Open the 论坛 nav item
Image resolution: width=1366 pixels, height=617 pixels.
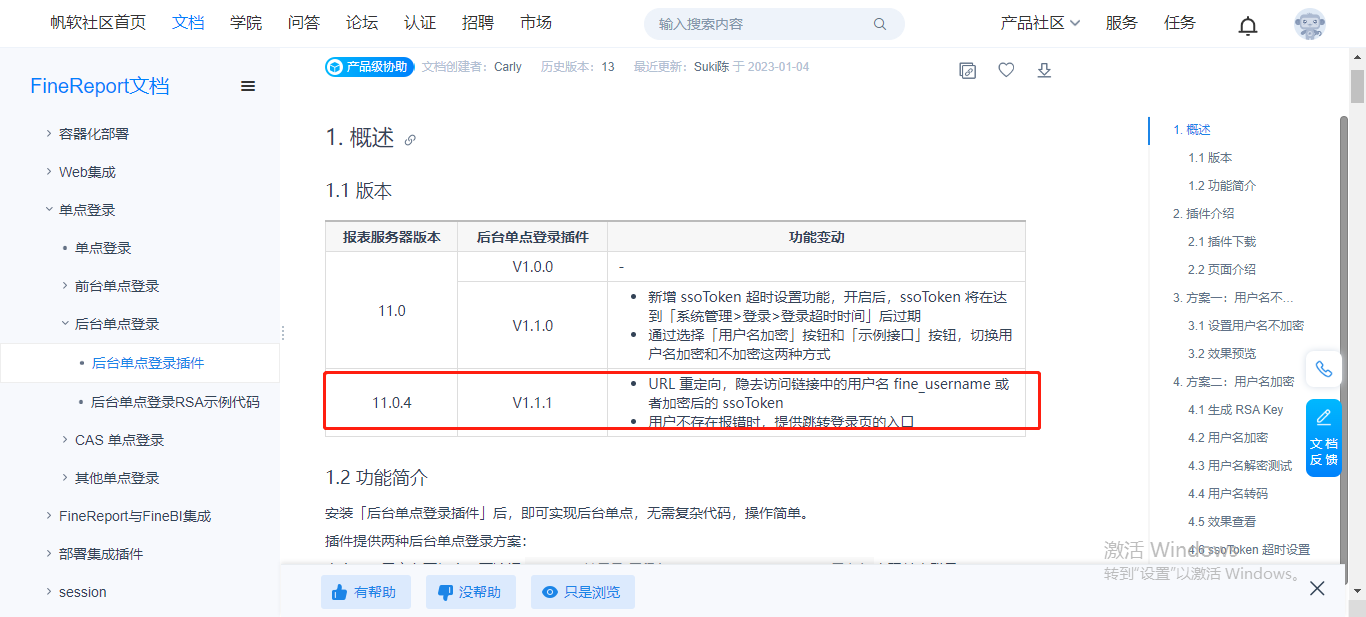362,23
